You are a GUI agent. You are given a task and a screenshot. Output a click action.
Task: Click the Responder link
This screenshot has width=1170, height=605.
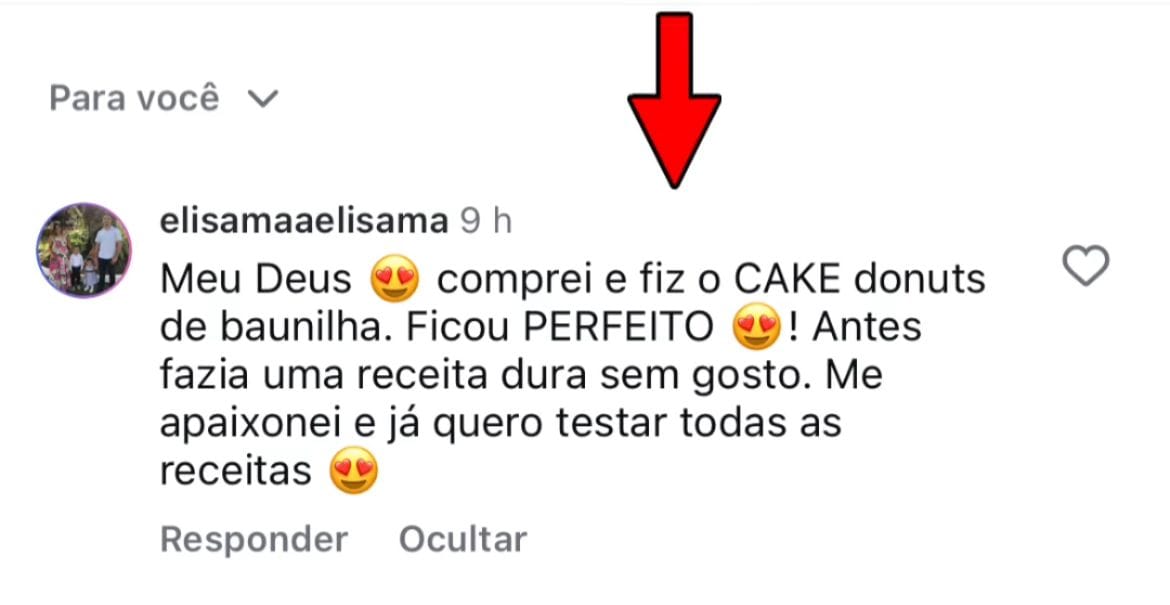tap(254, 539)
